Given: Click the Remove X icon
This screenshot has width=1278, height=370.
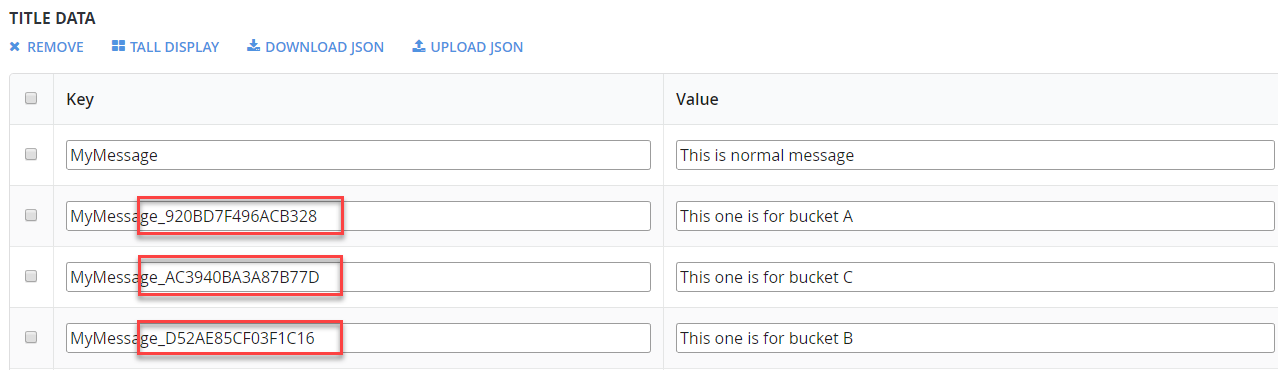Looking at the screenshot, I should pos(15,47).
